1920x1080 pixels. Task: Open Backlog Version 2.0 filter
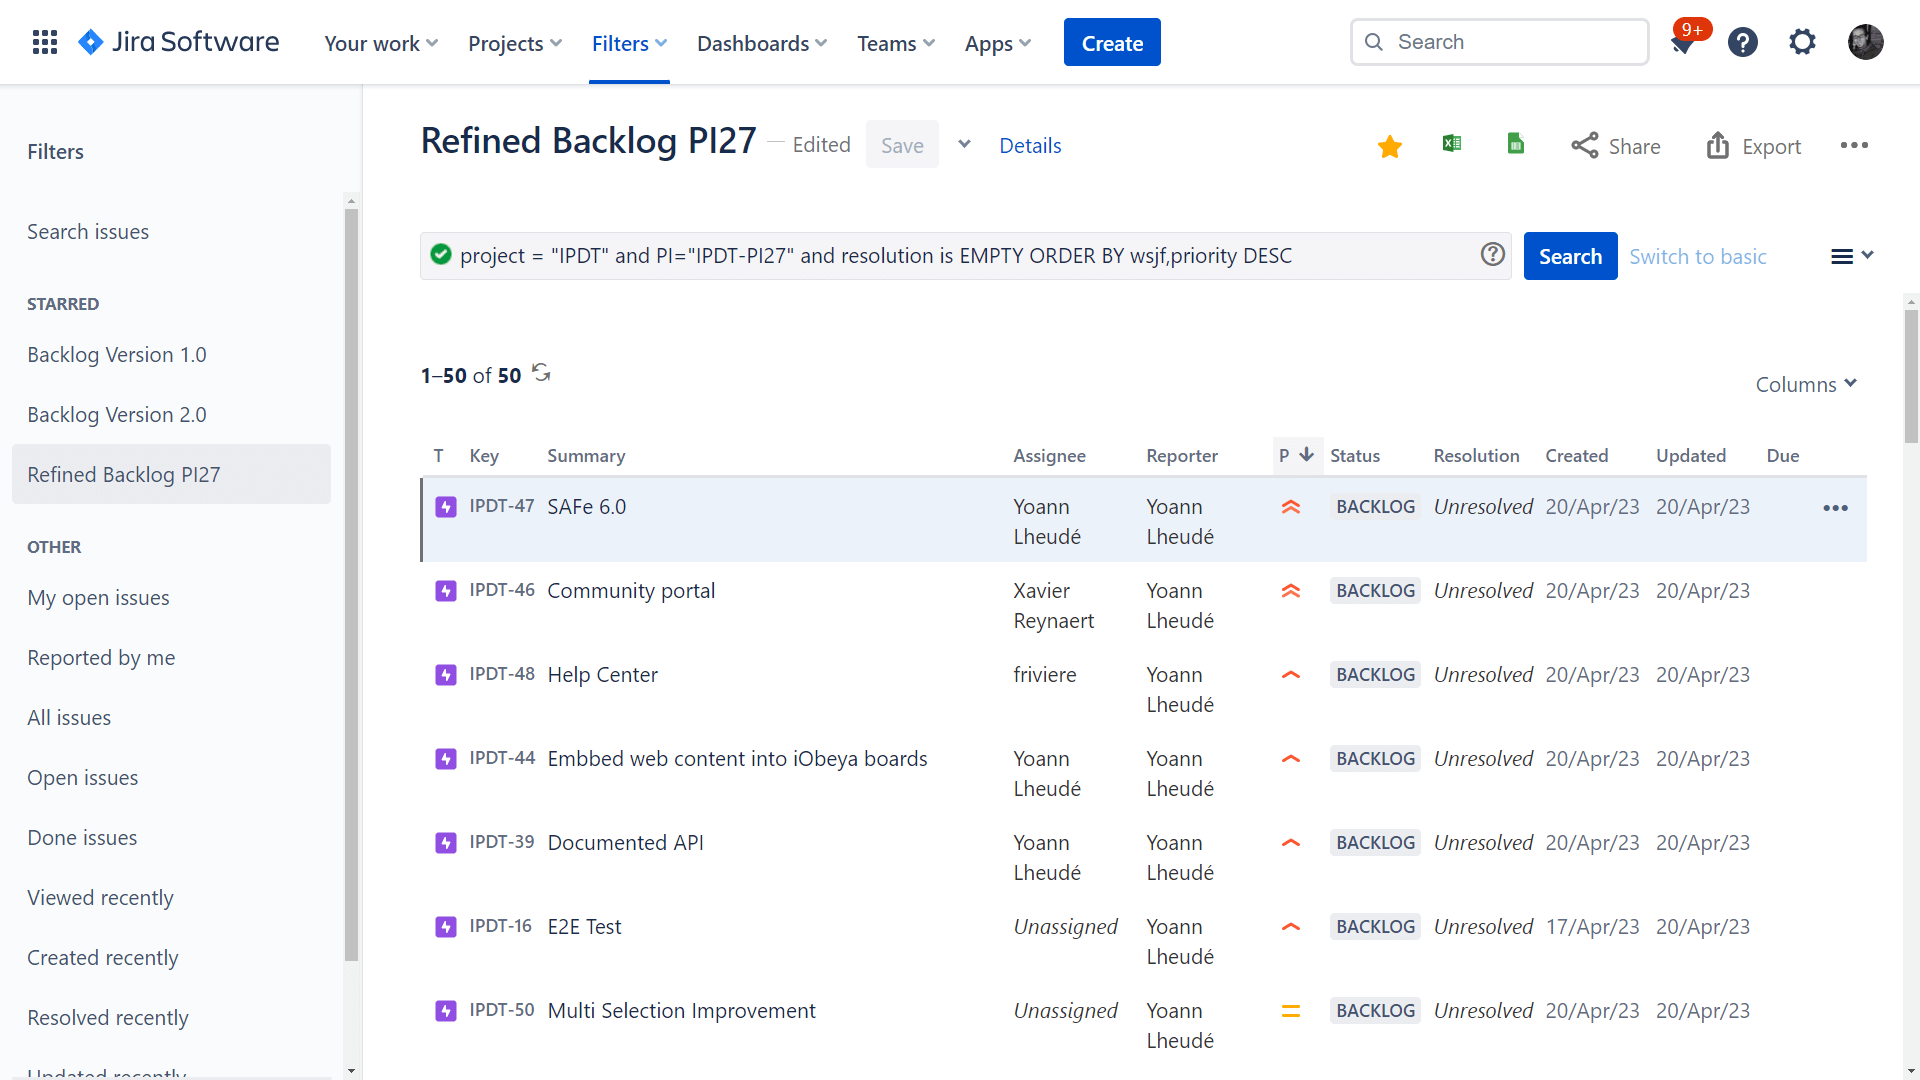117,414
